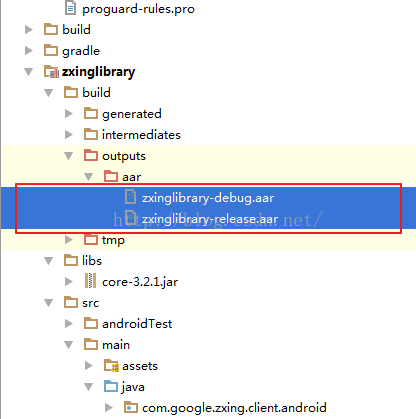Collapse the build folder under zxinglibrary
Image resolution: width=416 pixels, height=419 pixels.
coord(49,93)
